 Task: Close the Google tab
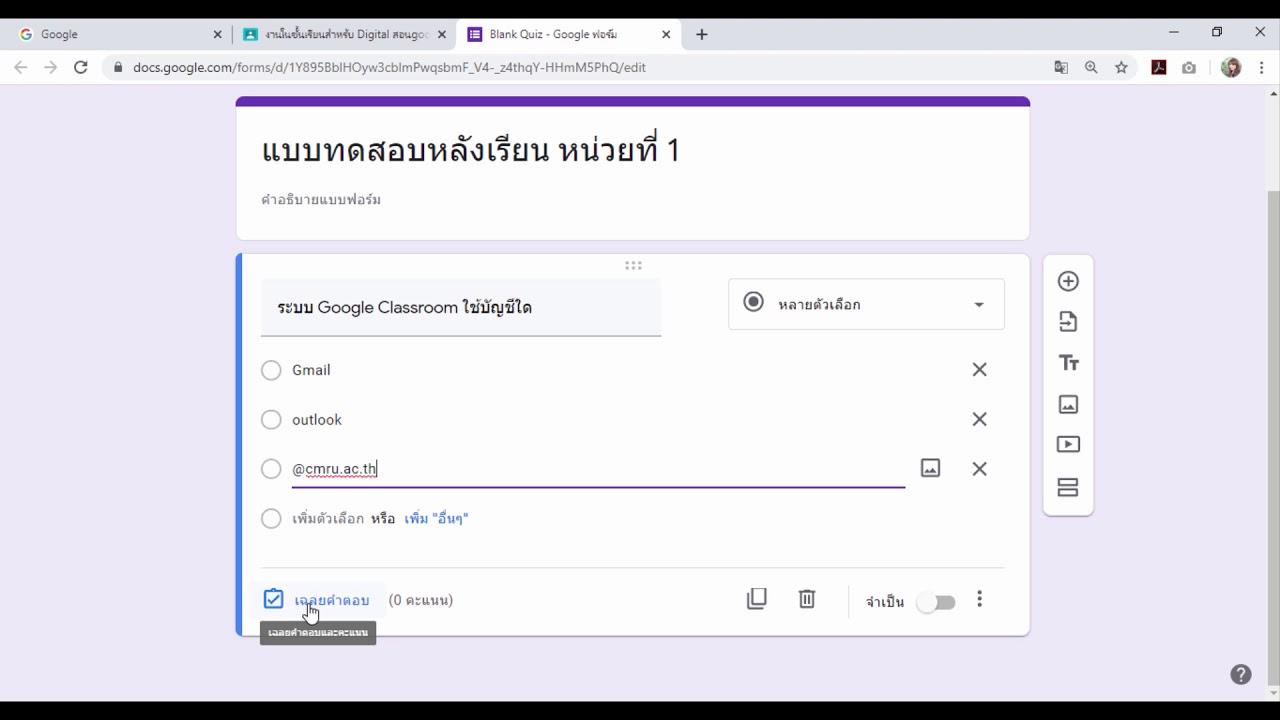(x=217, y=34)
